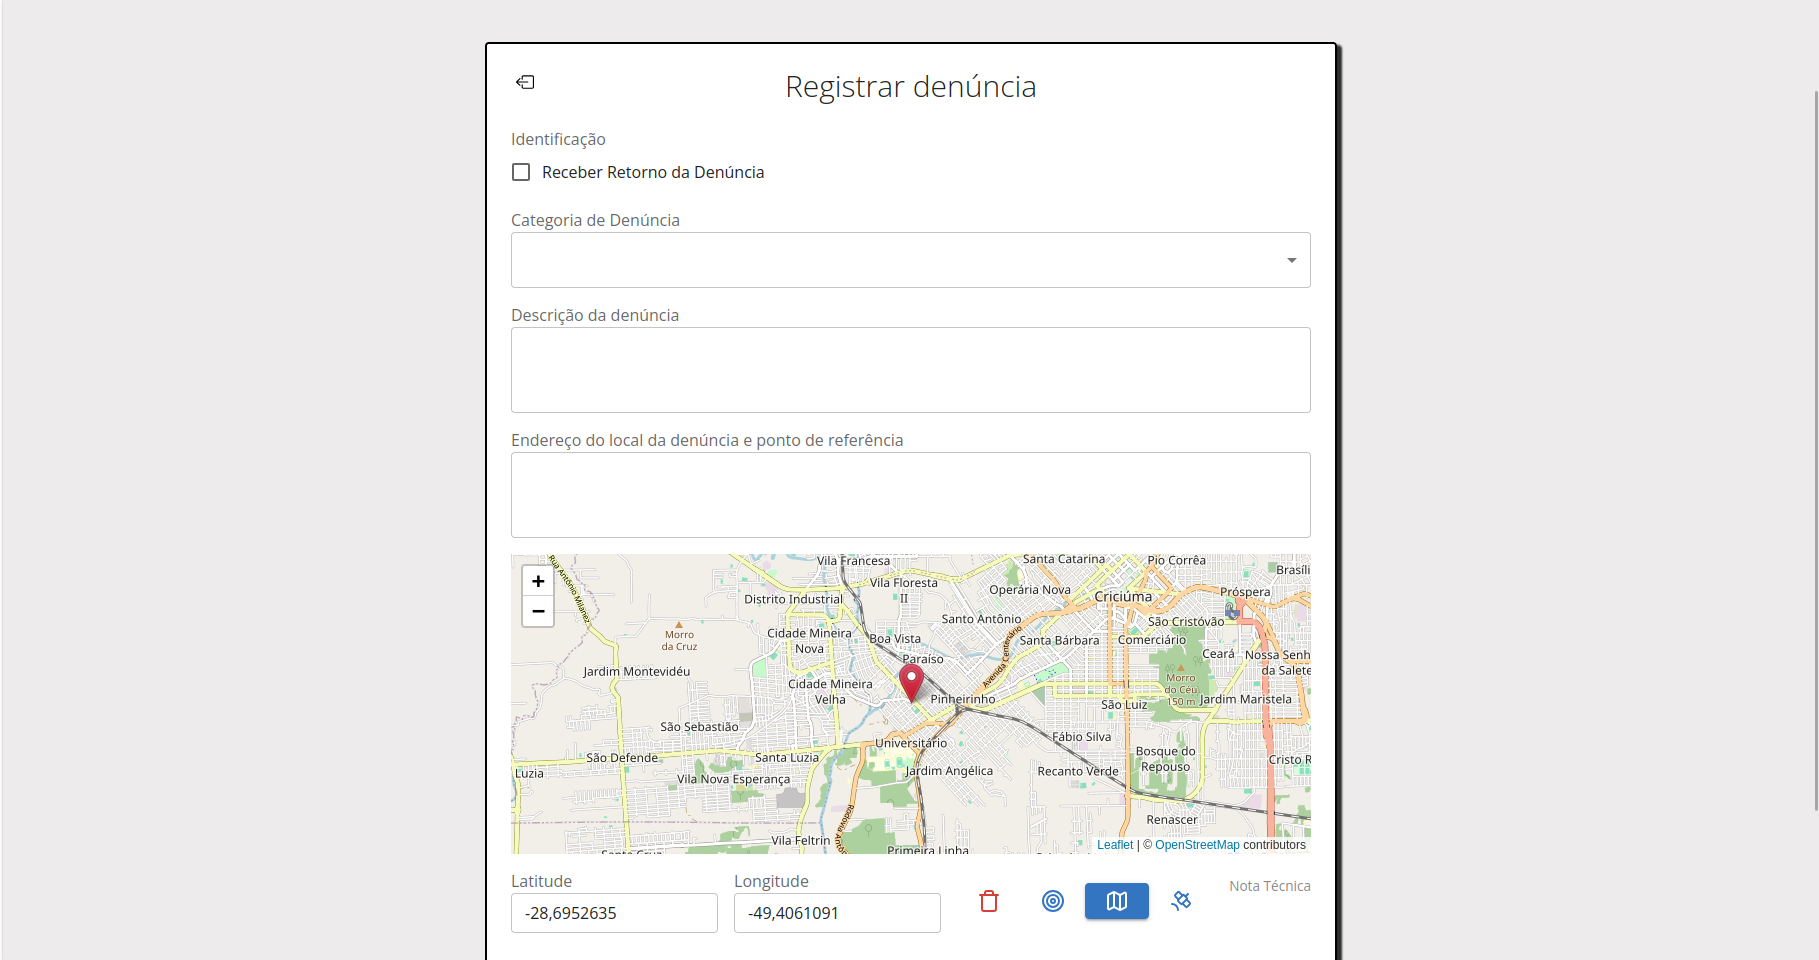Click the red trash icon to clear location
Viewport: 1819px width, 960px height.
tap(989, 901)
